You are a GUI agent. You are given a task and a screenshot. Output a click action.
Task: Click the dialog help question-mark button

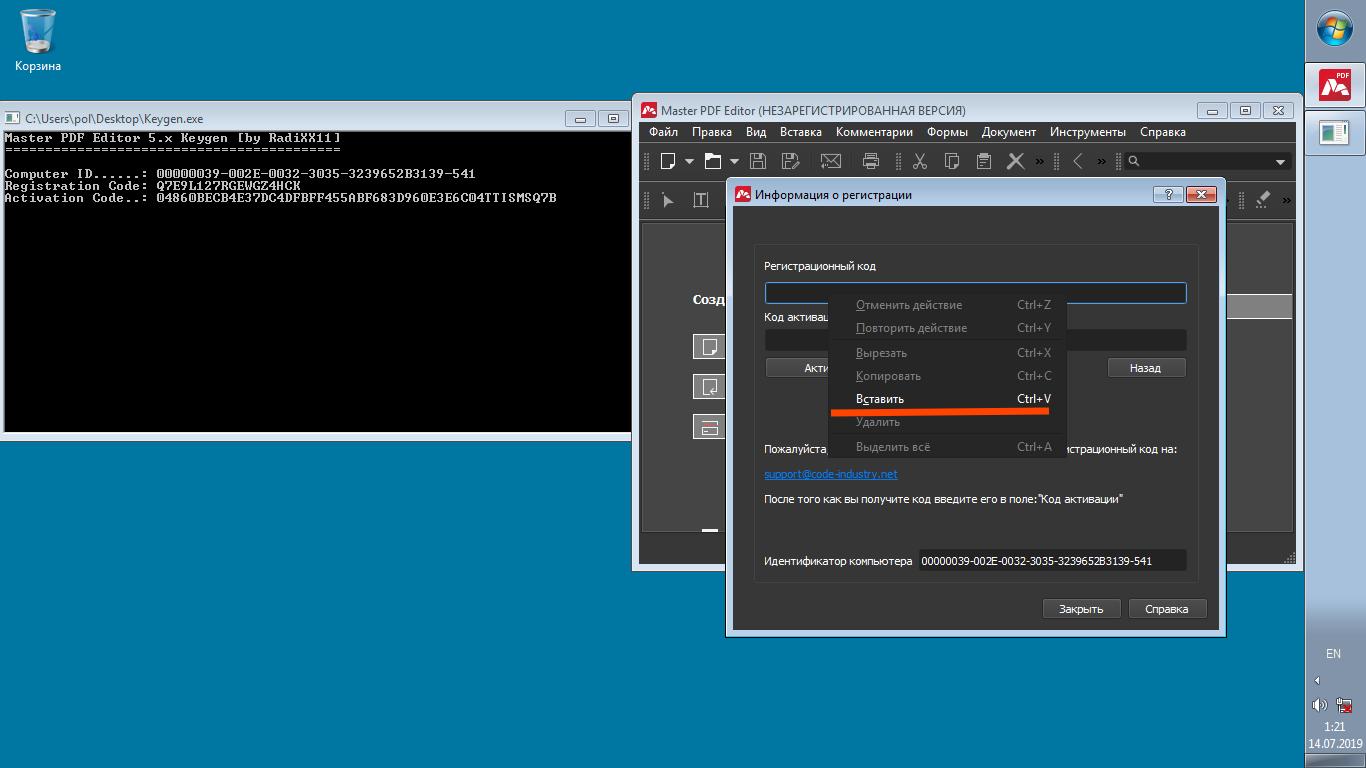click(x=1168, y=195)
